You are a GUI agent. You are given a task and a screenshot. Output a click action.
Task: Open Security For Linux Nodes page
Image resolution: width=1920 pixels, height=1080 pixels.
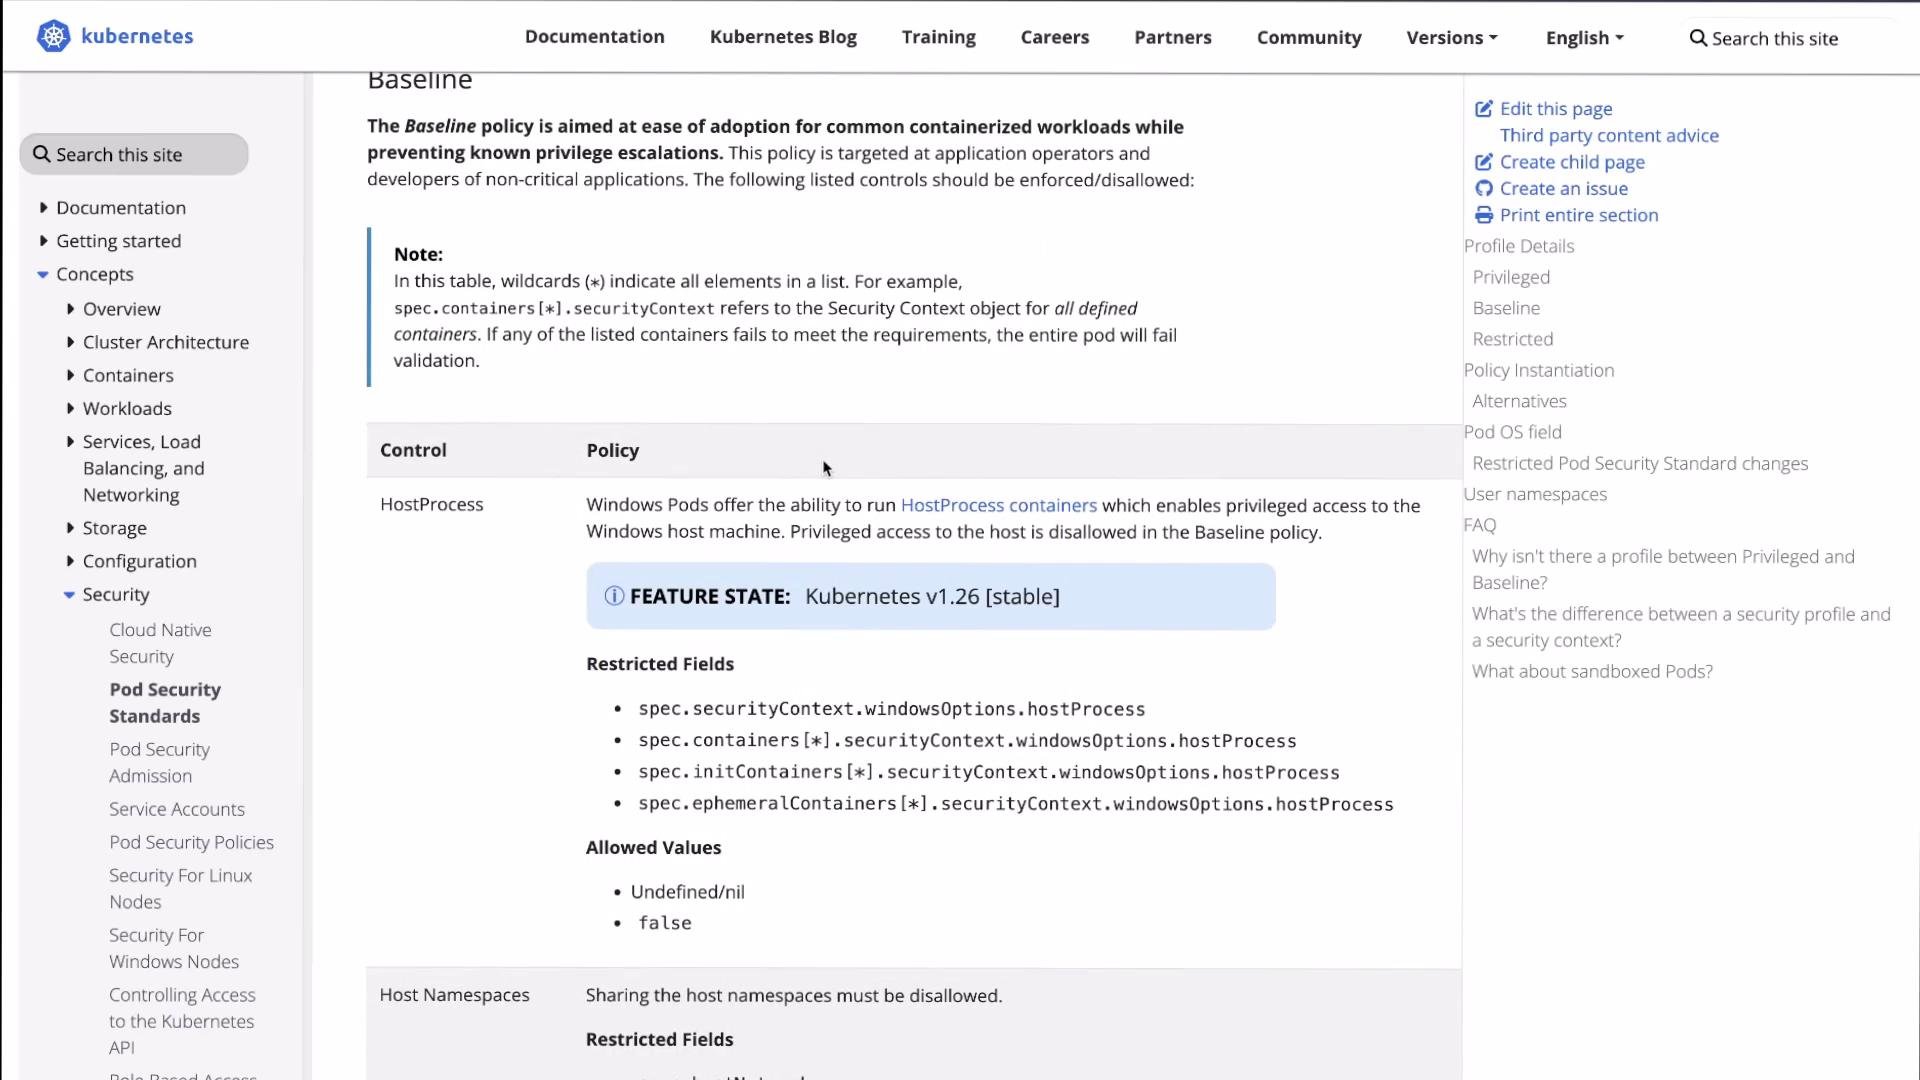coord(180,888)
